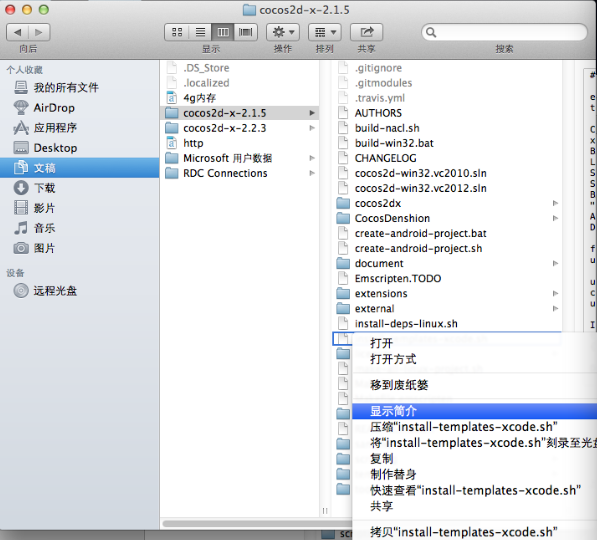Switch to list view

(200, 32)
